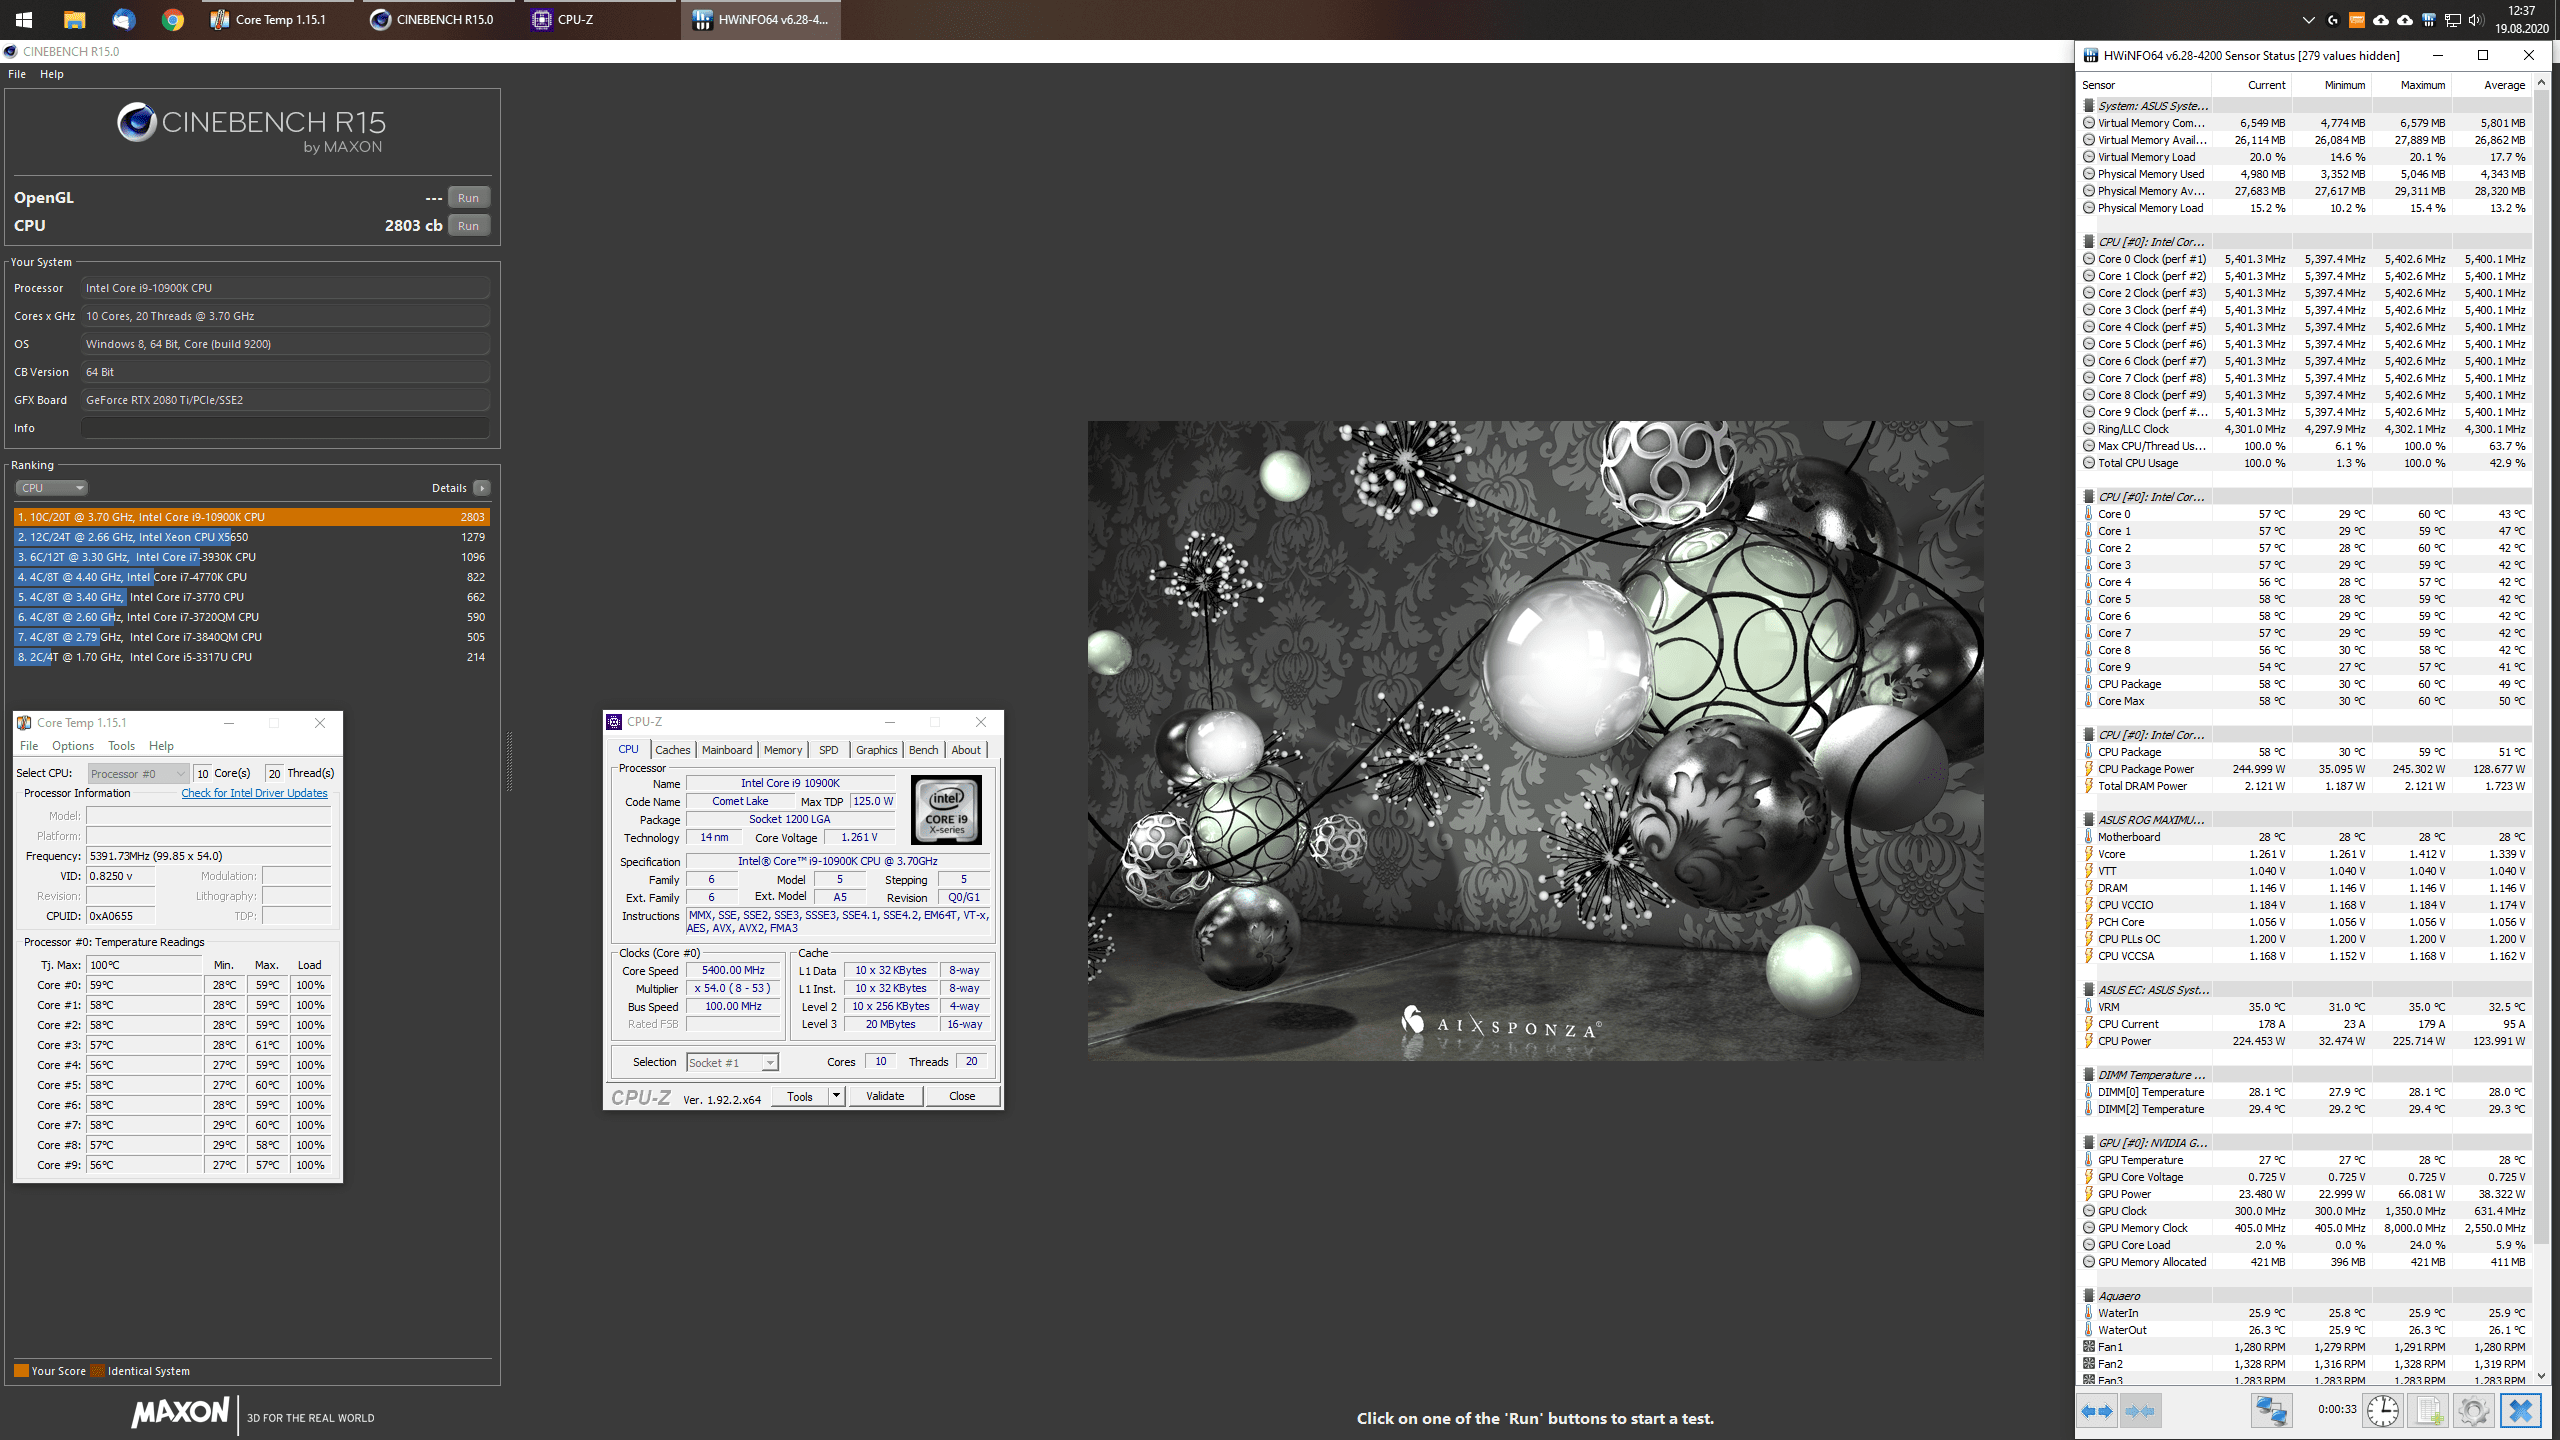
Task: Switch to CPU-Z SPD tab
Action: pyautogui.click(x=829, y=750)
